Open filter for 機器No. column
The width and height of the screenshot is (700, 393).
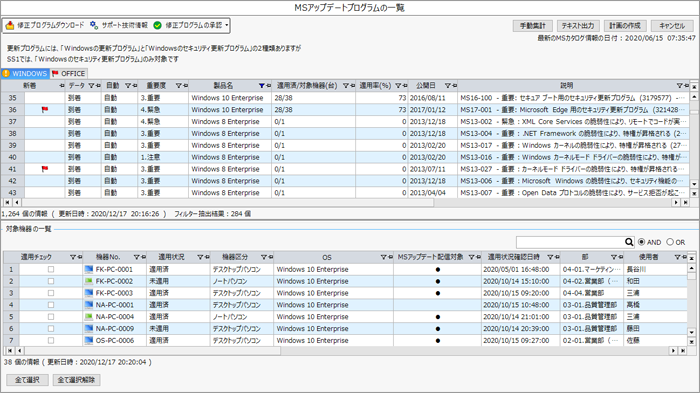point(137,257)
